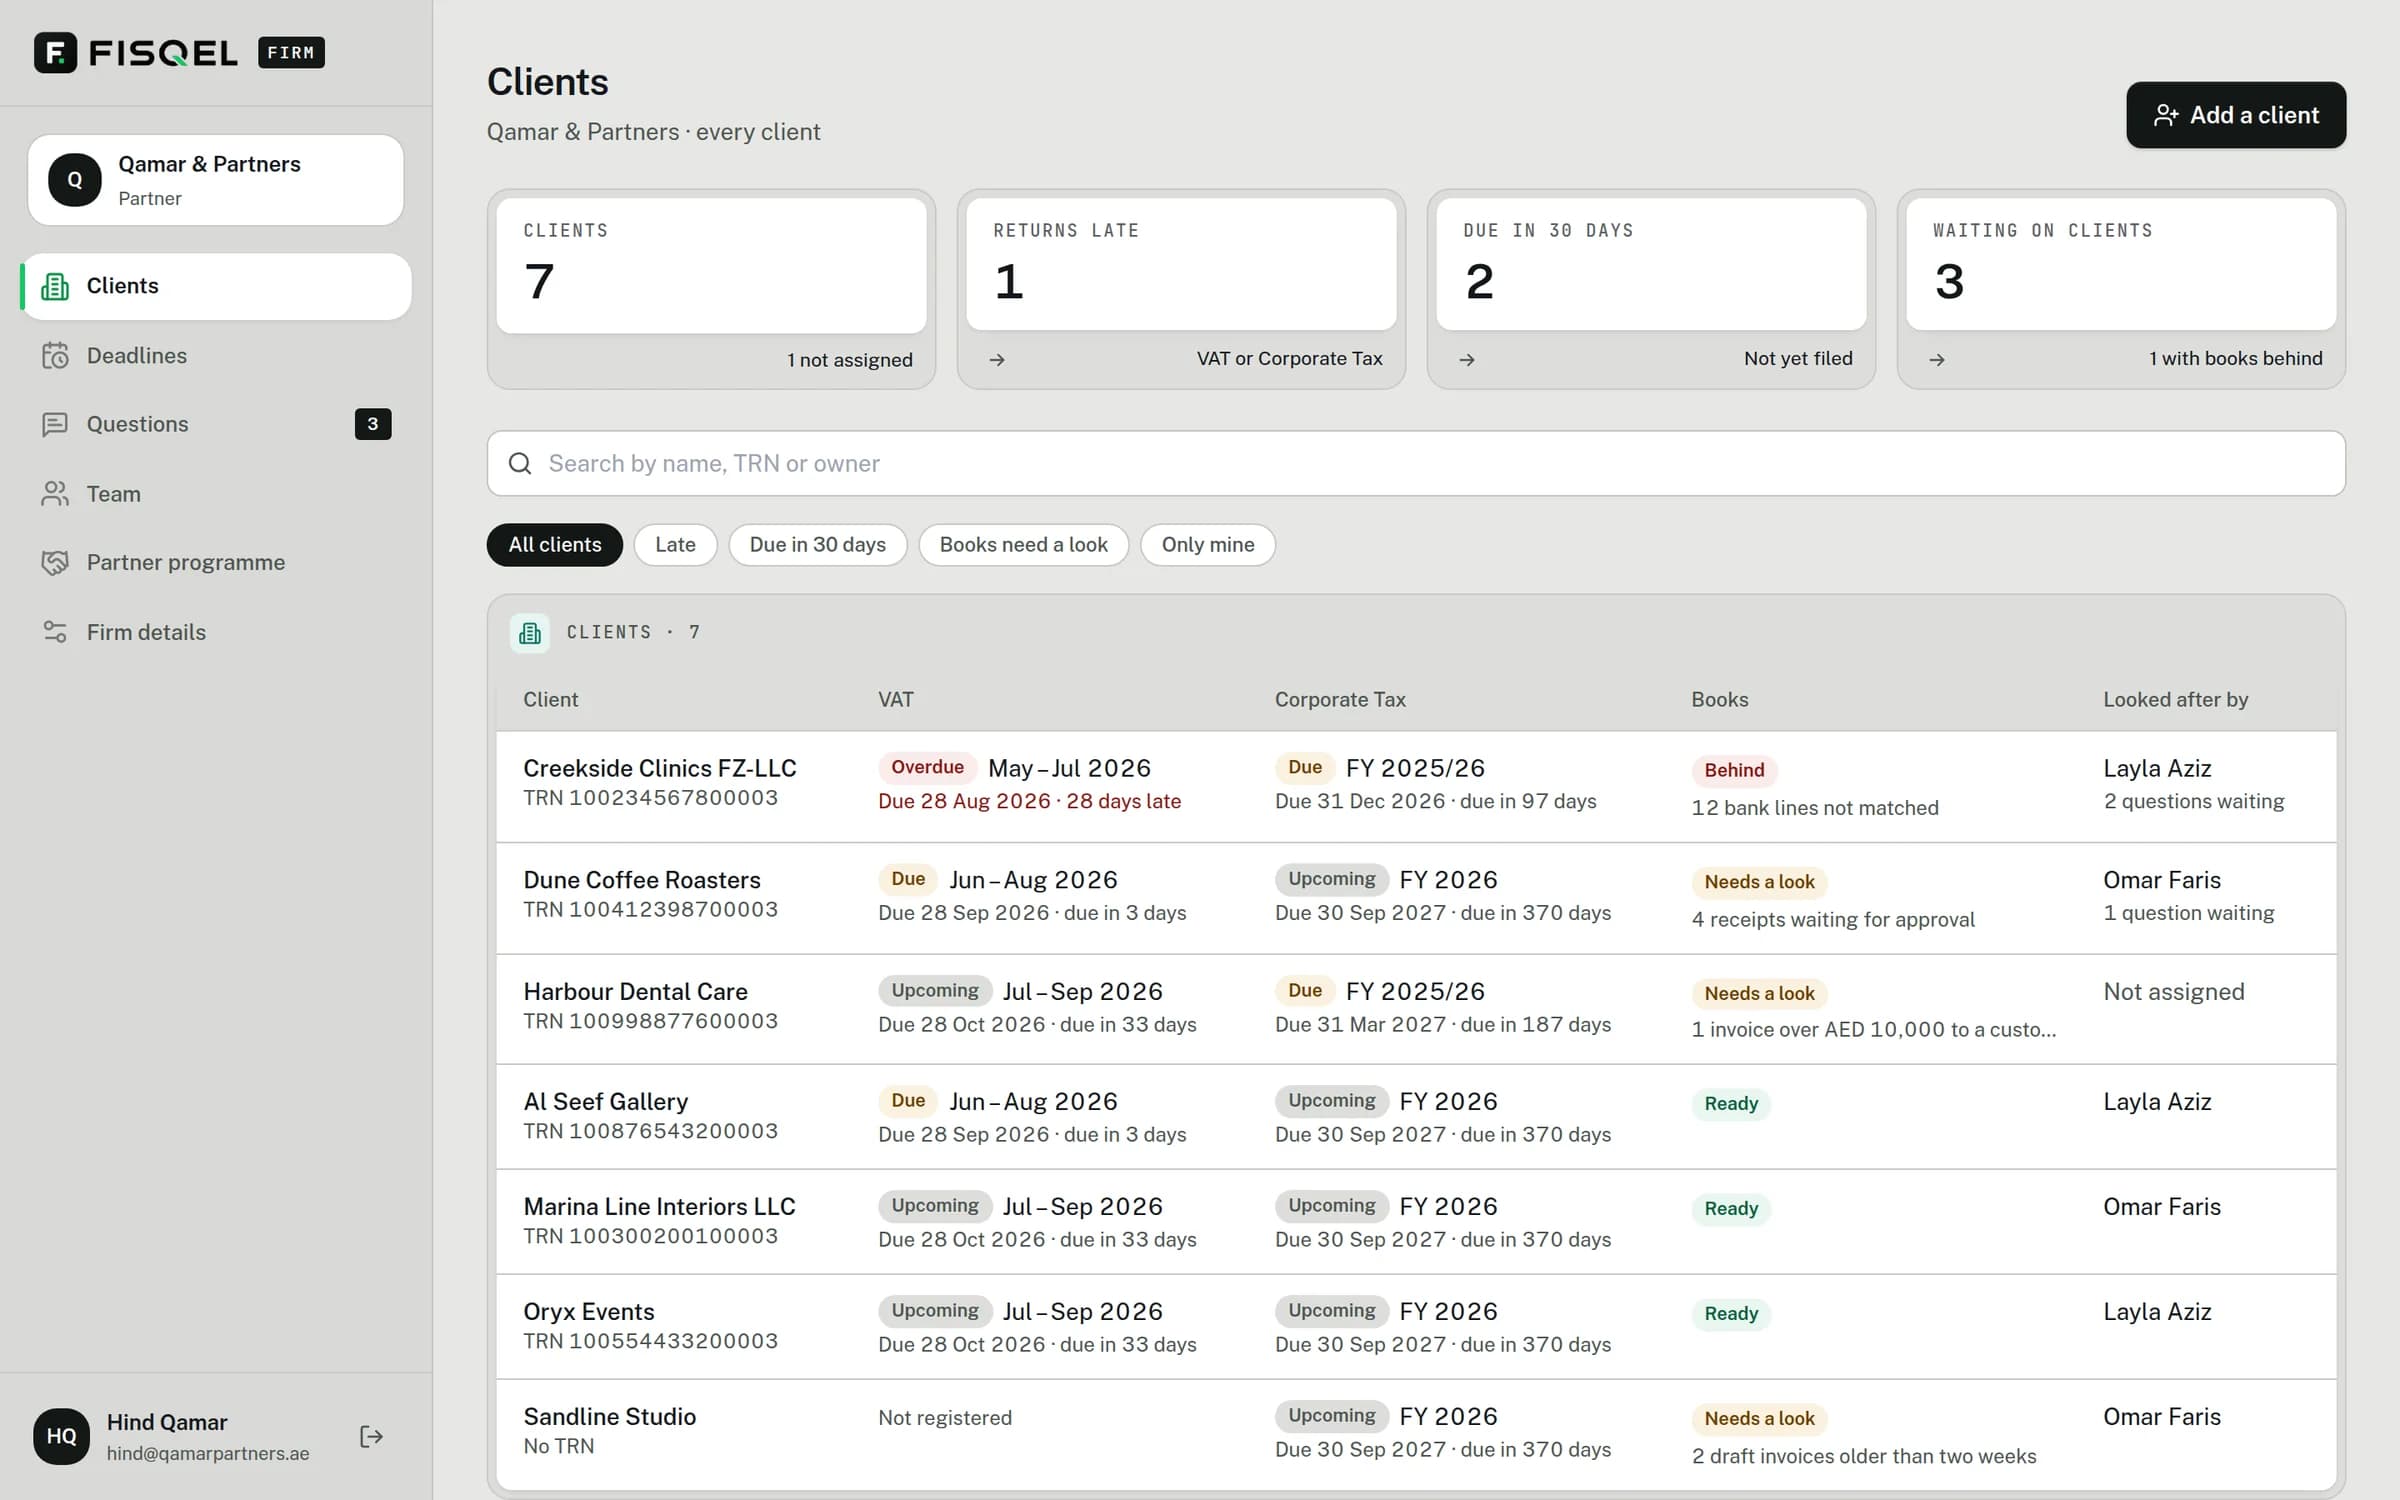Viewport: 2400px width, 1500px height.
Task: Filter by Due in 30 days
Action: [x=818, y=545]
